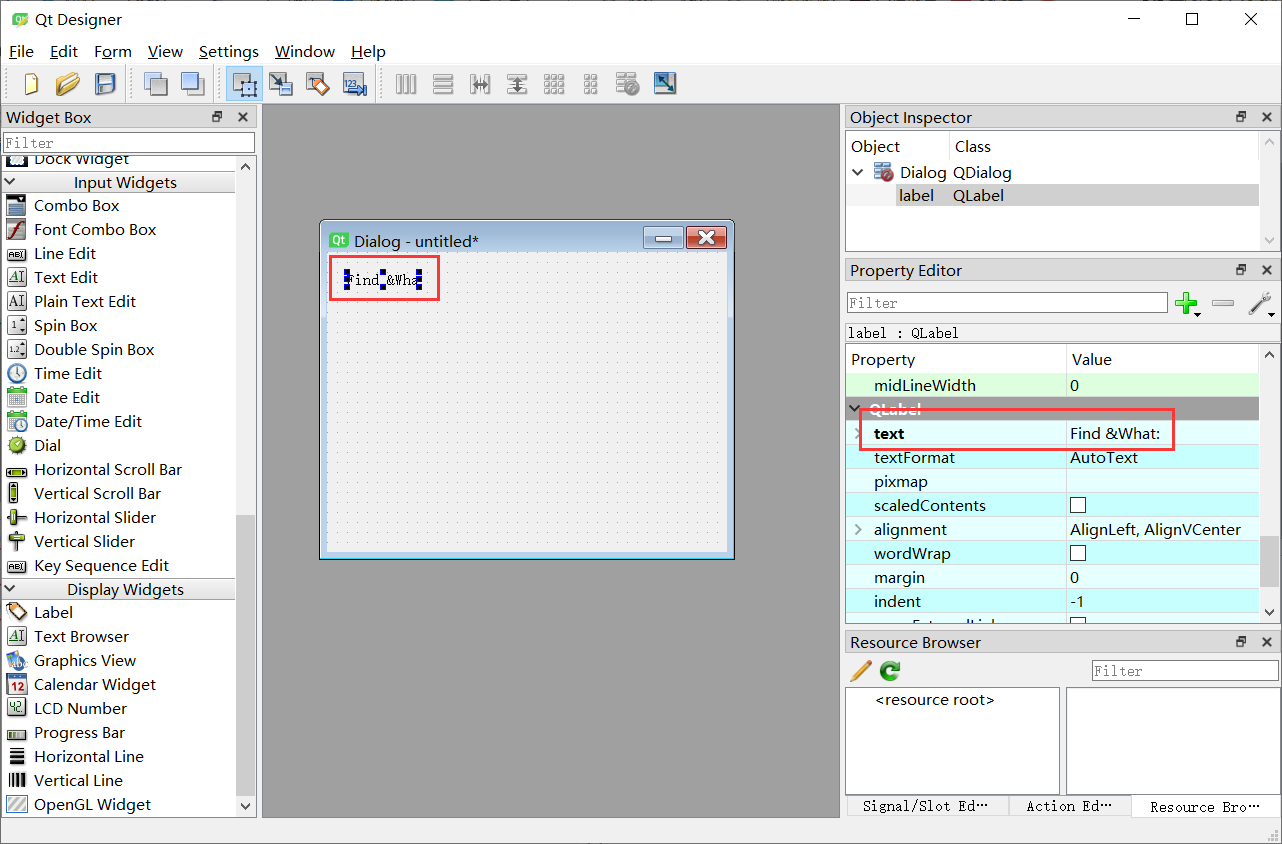This screenshot has height=844, width=1282.
Task: Switch to Edit Signals/Slots mode
Action: [x=281, y=84]
